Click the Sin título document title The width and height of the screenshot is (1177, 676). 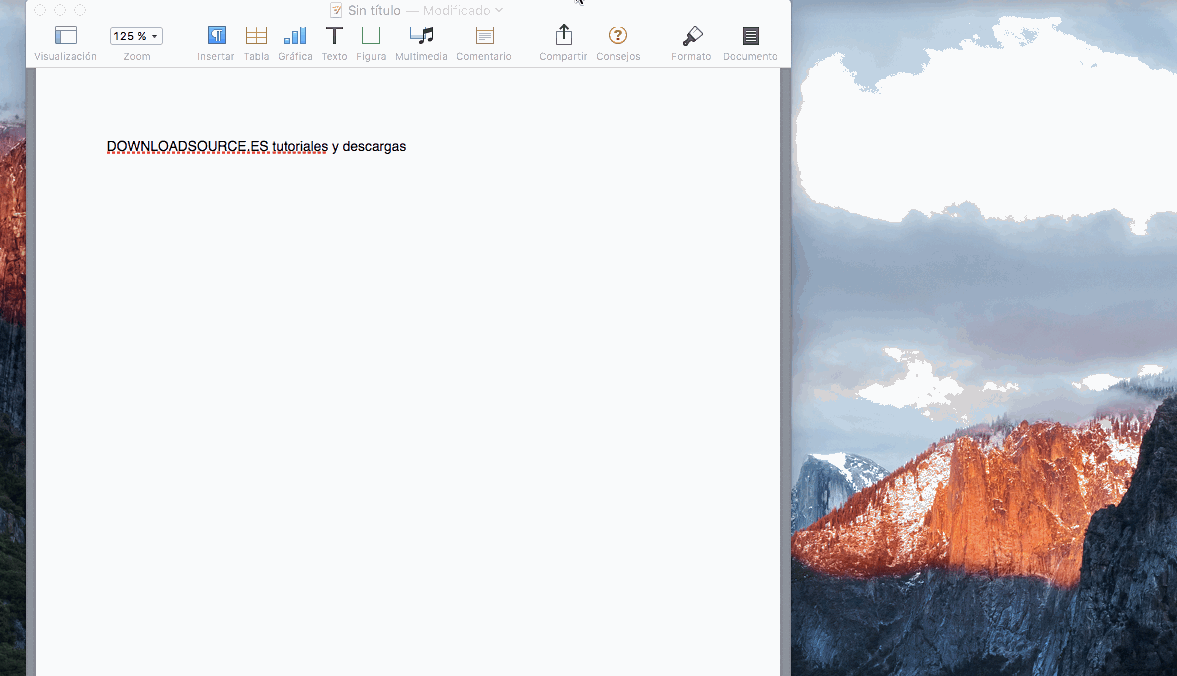(374, 11)
